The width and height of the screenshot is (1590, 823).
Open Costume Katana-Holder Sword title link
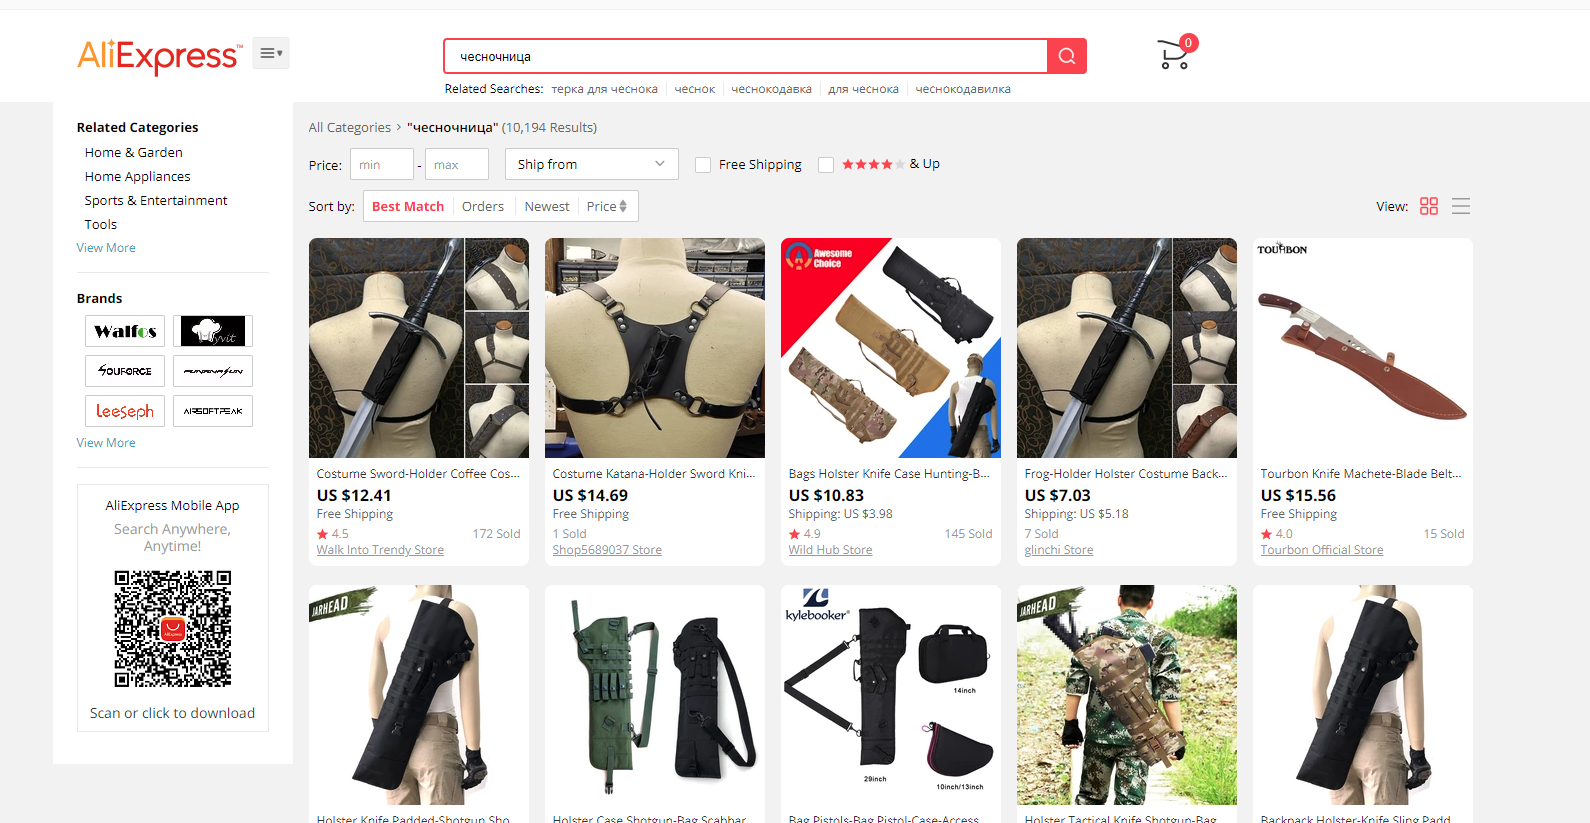tap(654, 474)
